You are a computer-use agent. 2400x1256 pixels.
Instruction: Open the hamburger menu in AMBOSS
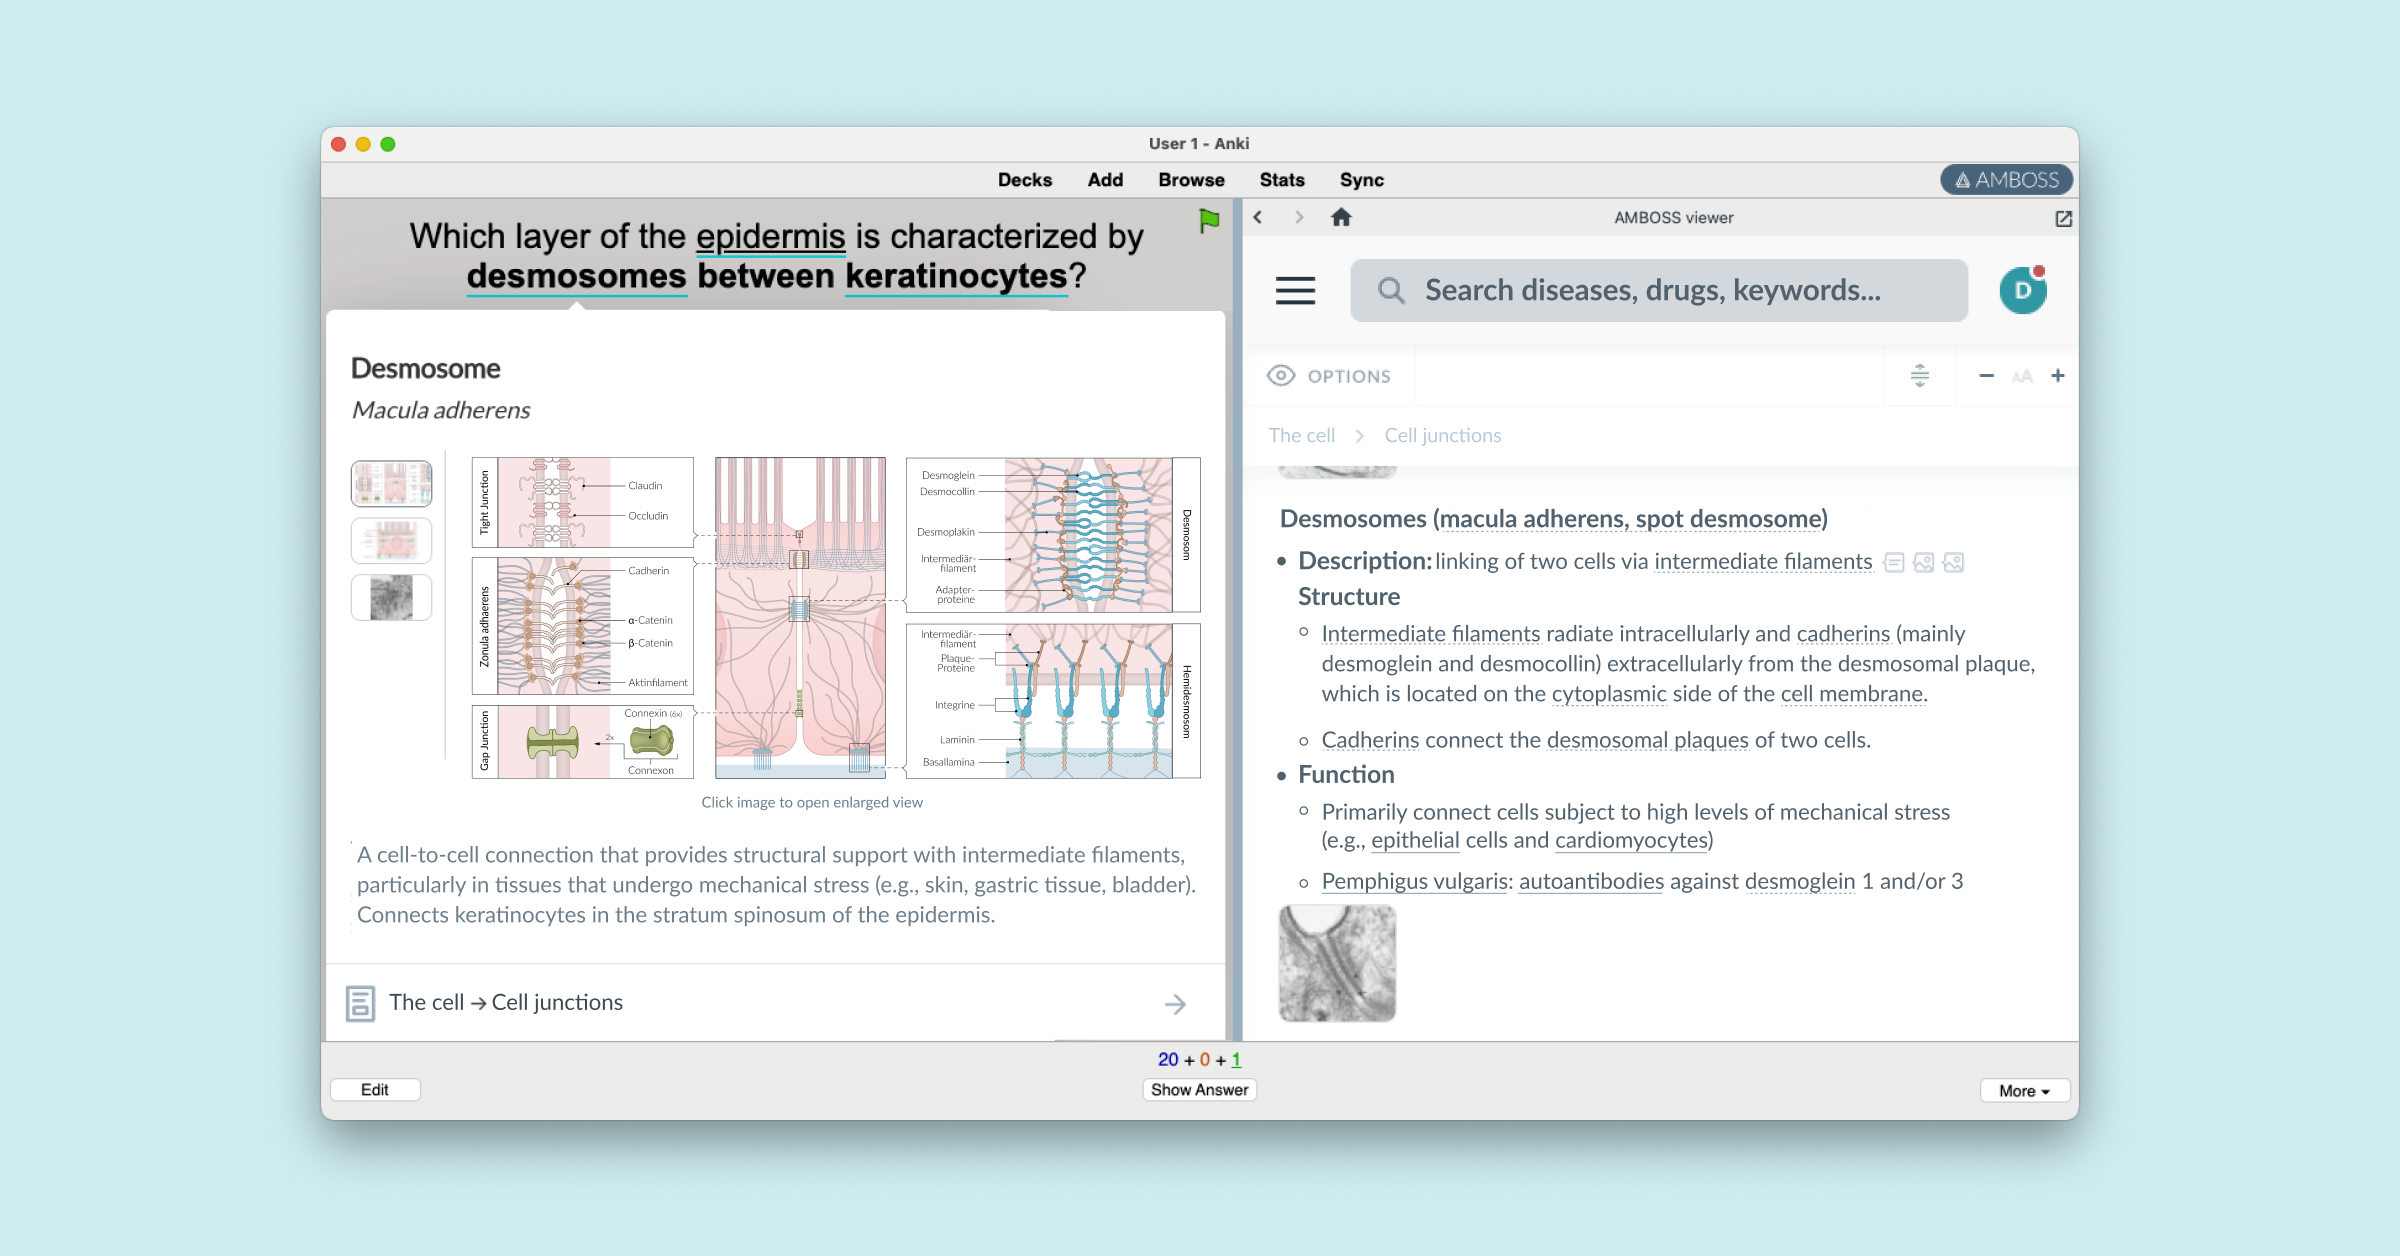(1295, 290)
